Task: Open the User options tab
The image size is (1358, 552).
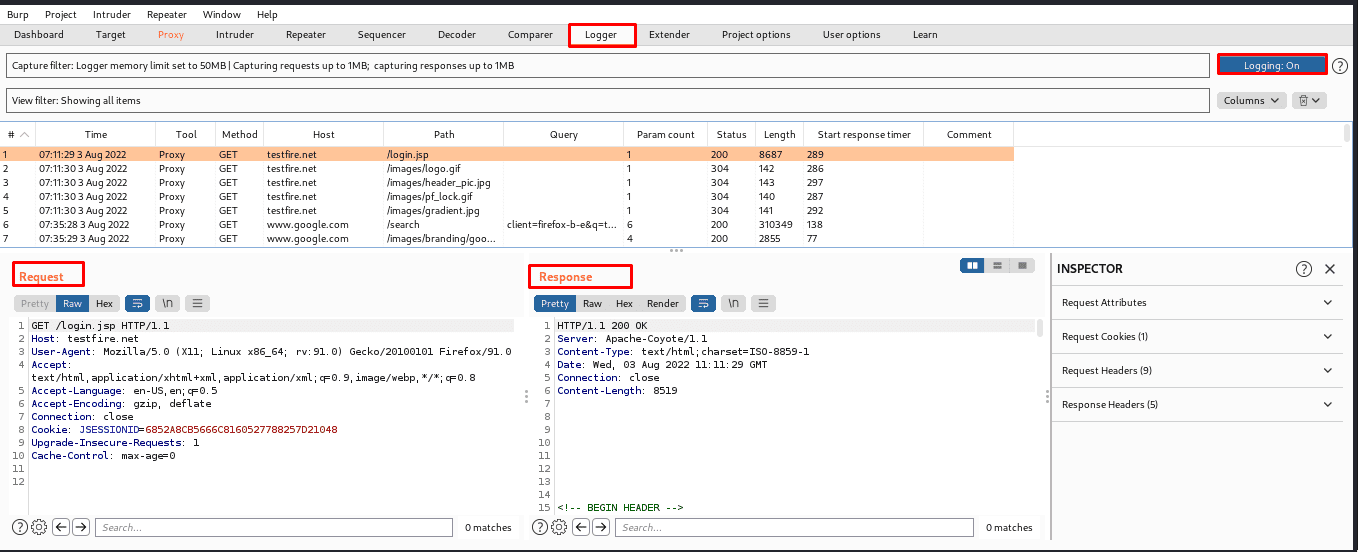Action: tap(852, 35)
